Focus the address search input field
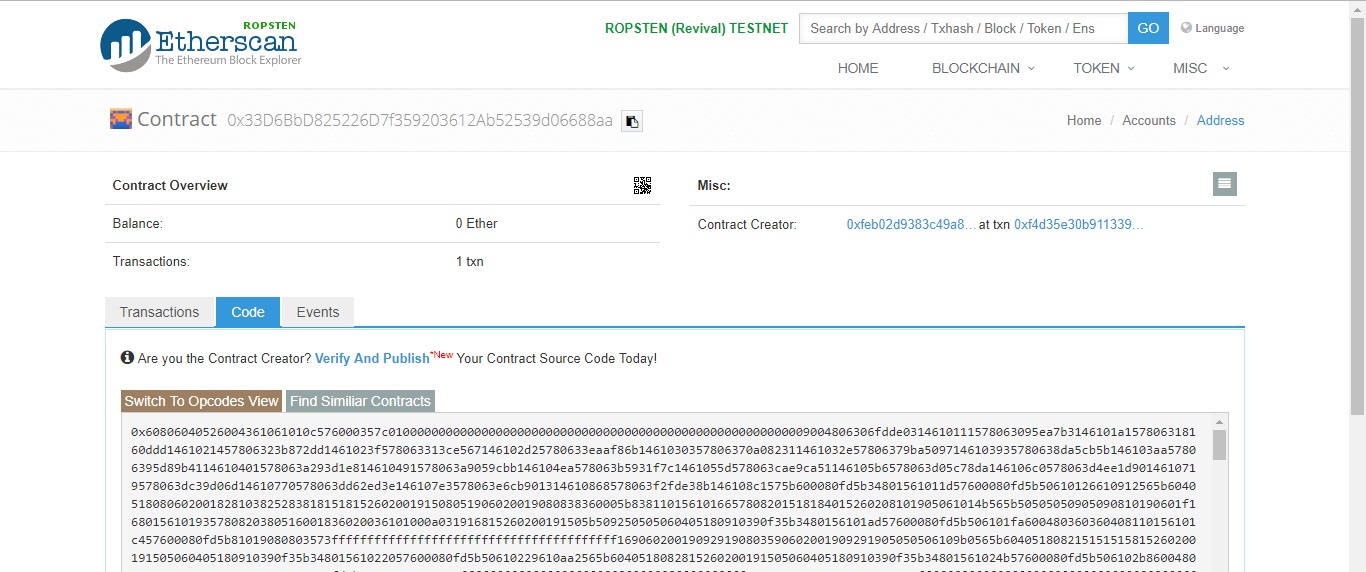Screen dimensions: 1366x572 [963, 28]
